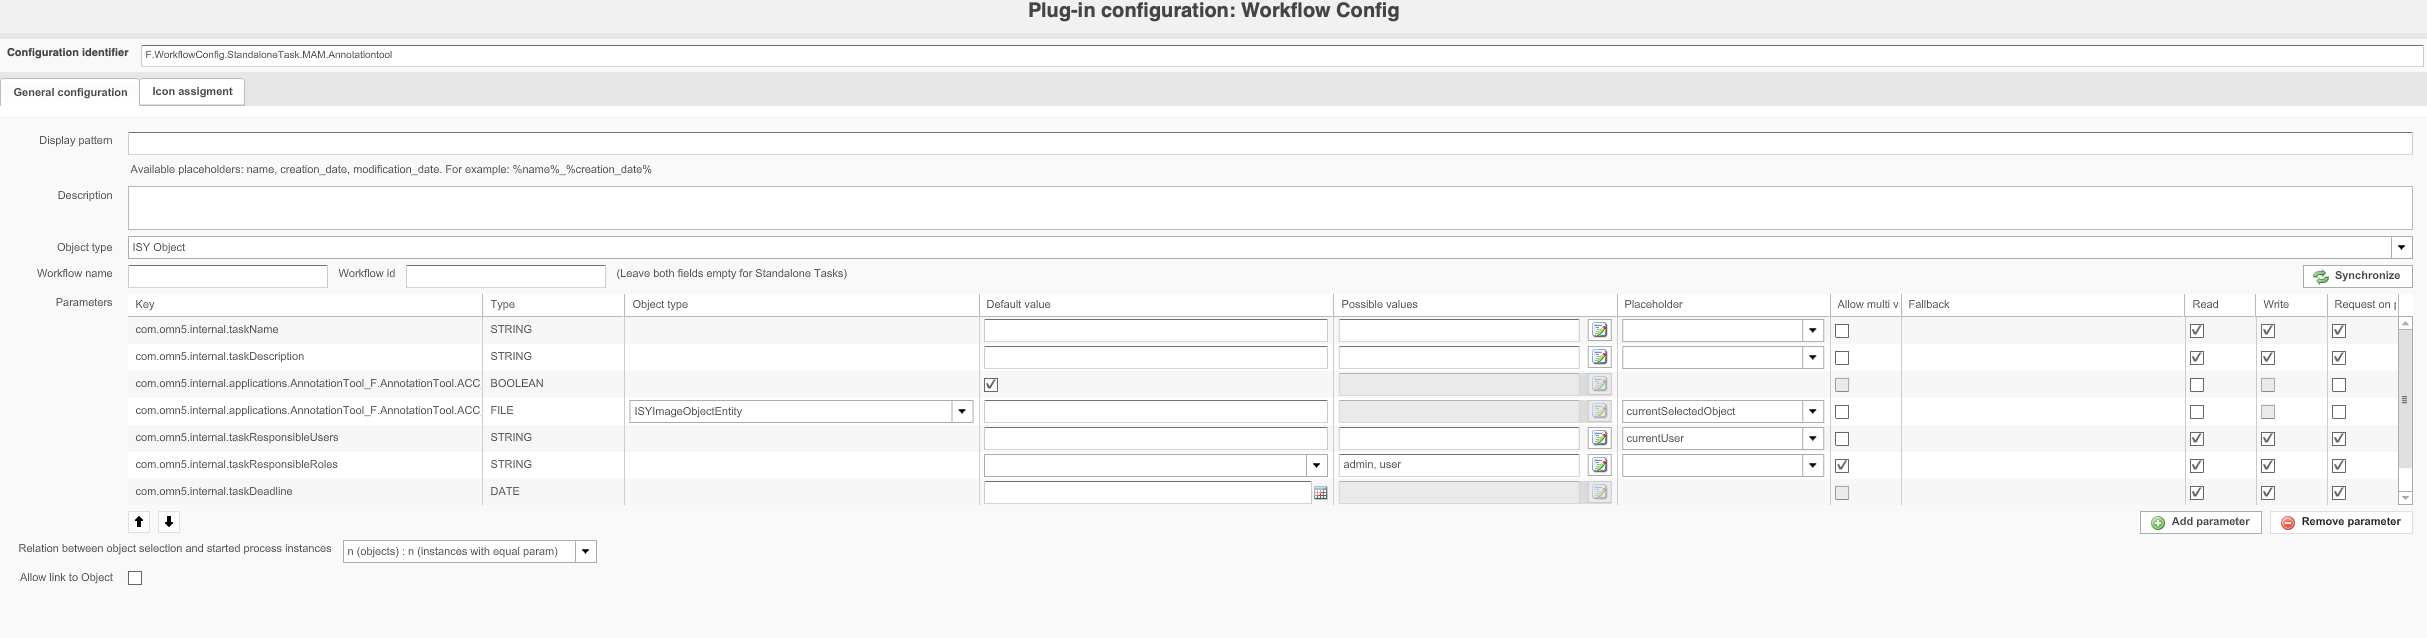Enable Read for the FILE parameter row
The height and width of the screenshot is (638, 2427).
click(x=2197, y=412)
